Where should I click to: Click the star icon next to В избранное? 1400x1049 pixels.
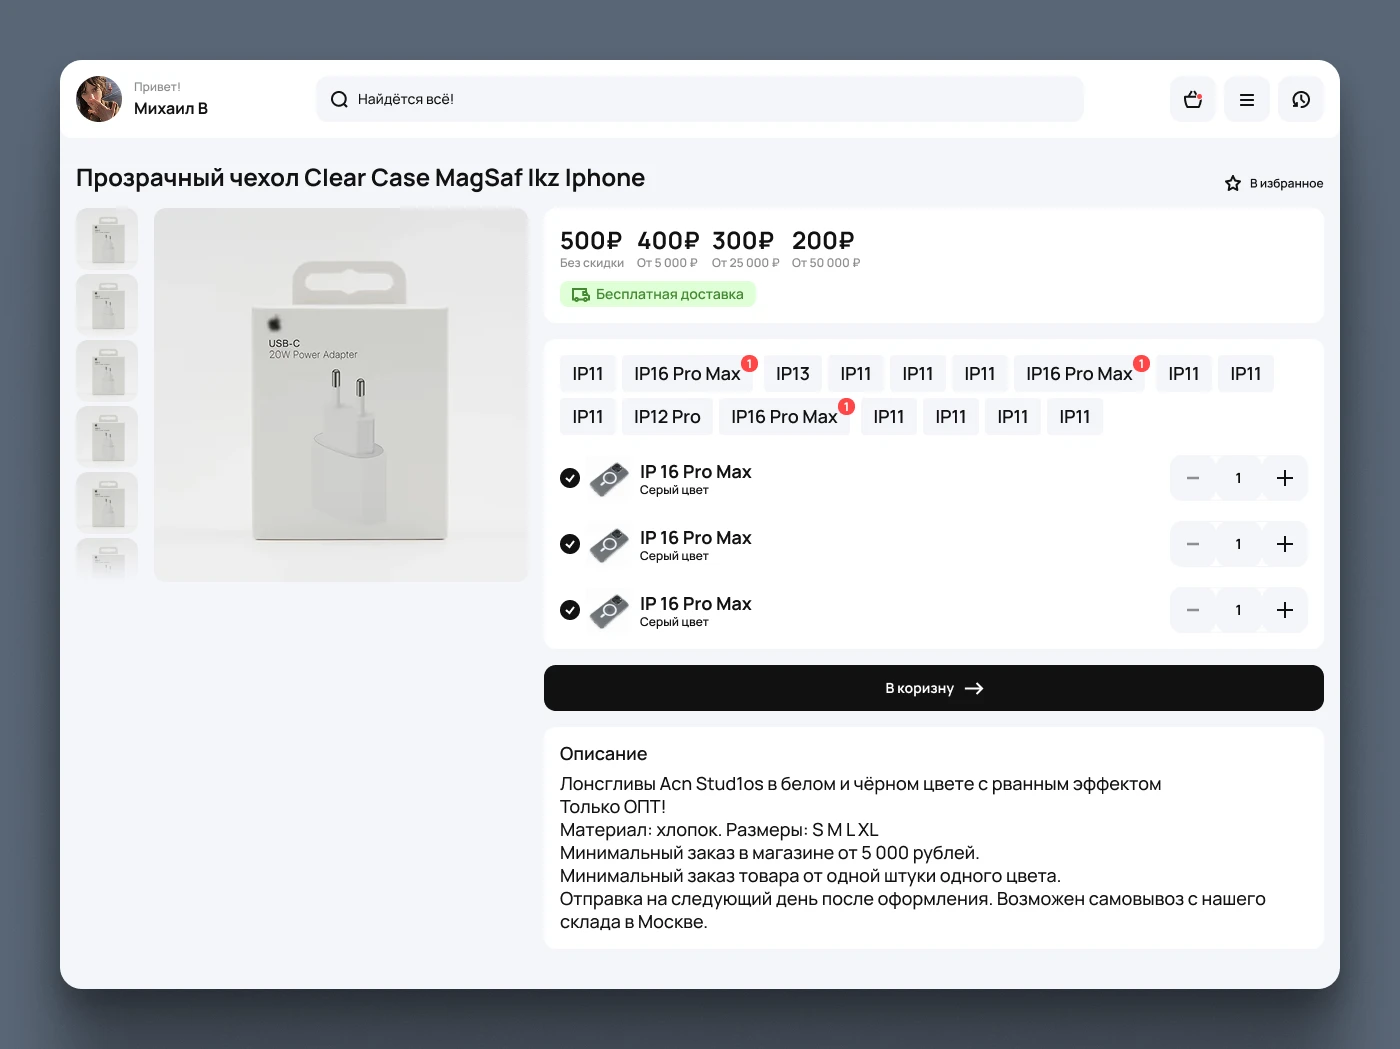pyautogui.click(x=1232, y=183)
